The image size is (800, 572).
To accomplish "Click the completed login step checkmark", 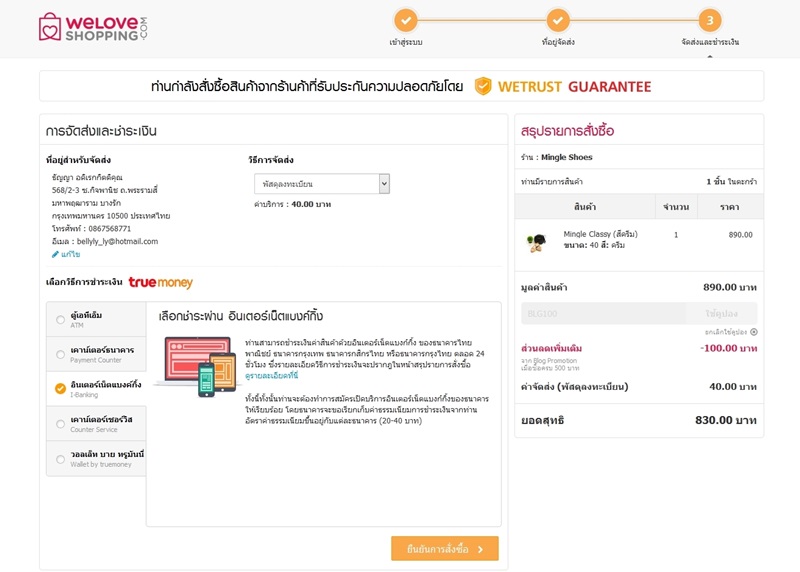I will (x=406, y=20).
